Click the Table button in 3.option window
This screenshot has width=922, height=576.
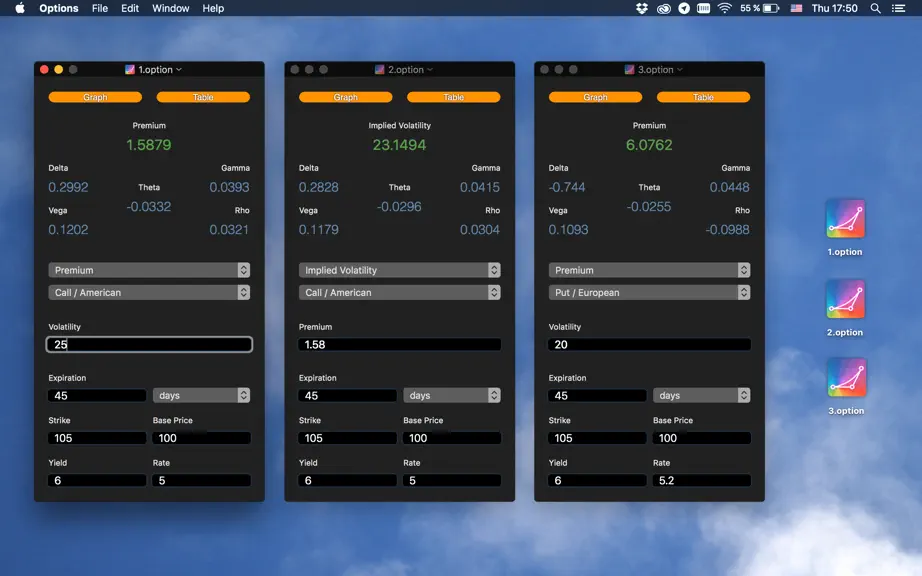click(703, 97)
